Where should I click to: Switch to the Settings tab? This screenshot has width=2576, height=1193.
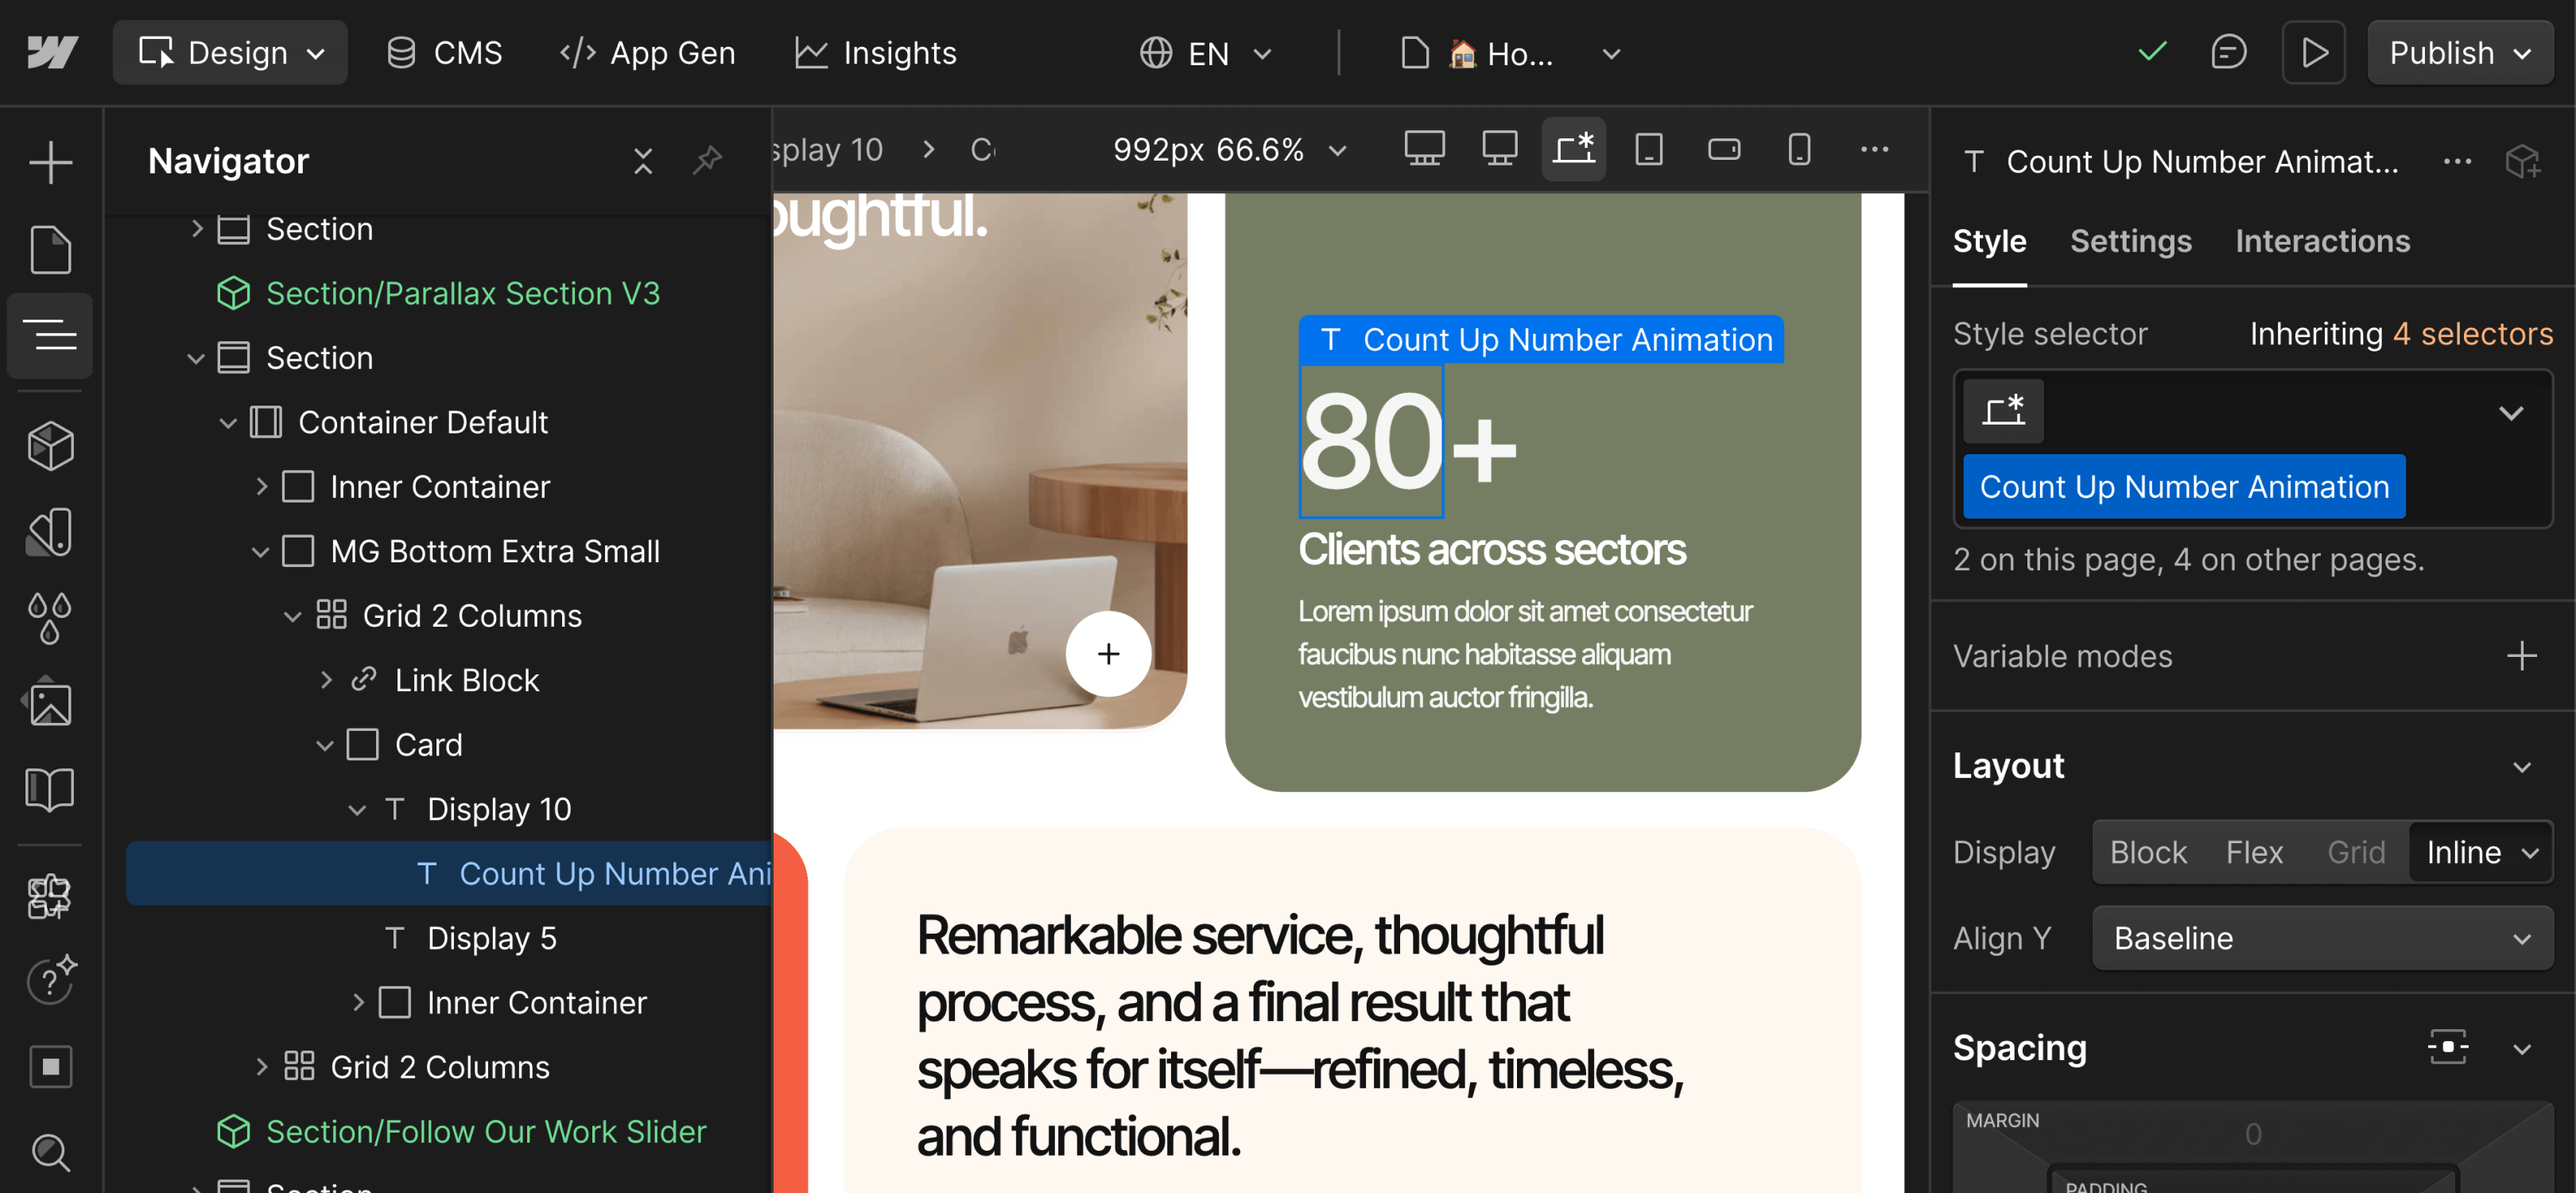pyautogui.click(x=2130, y=241)
